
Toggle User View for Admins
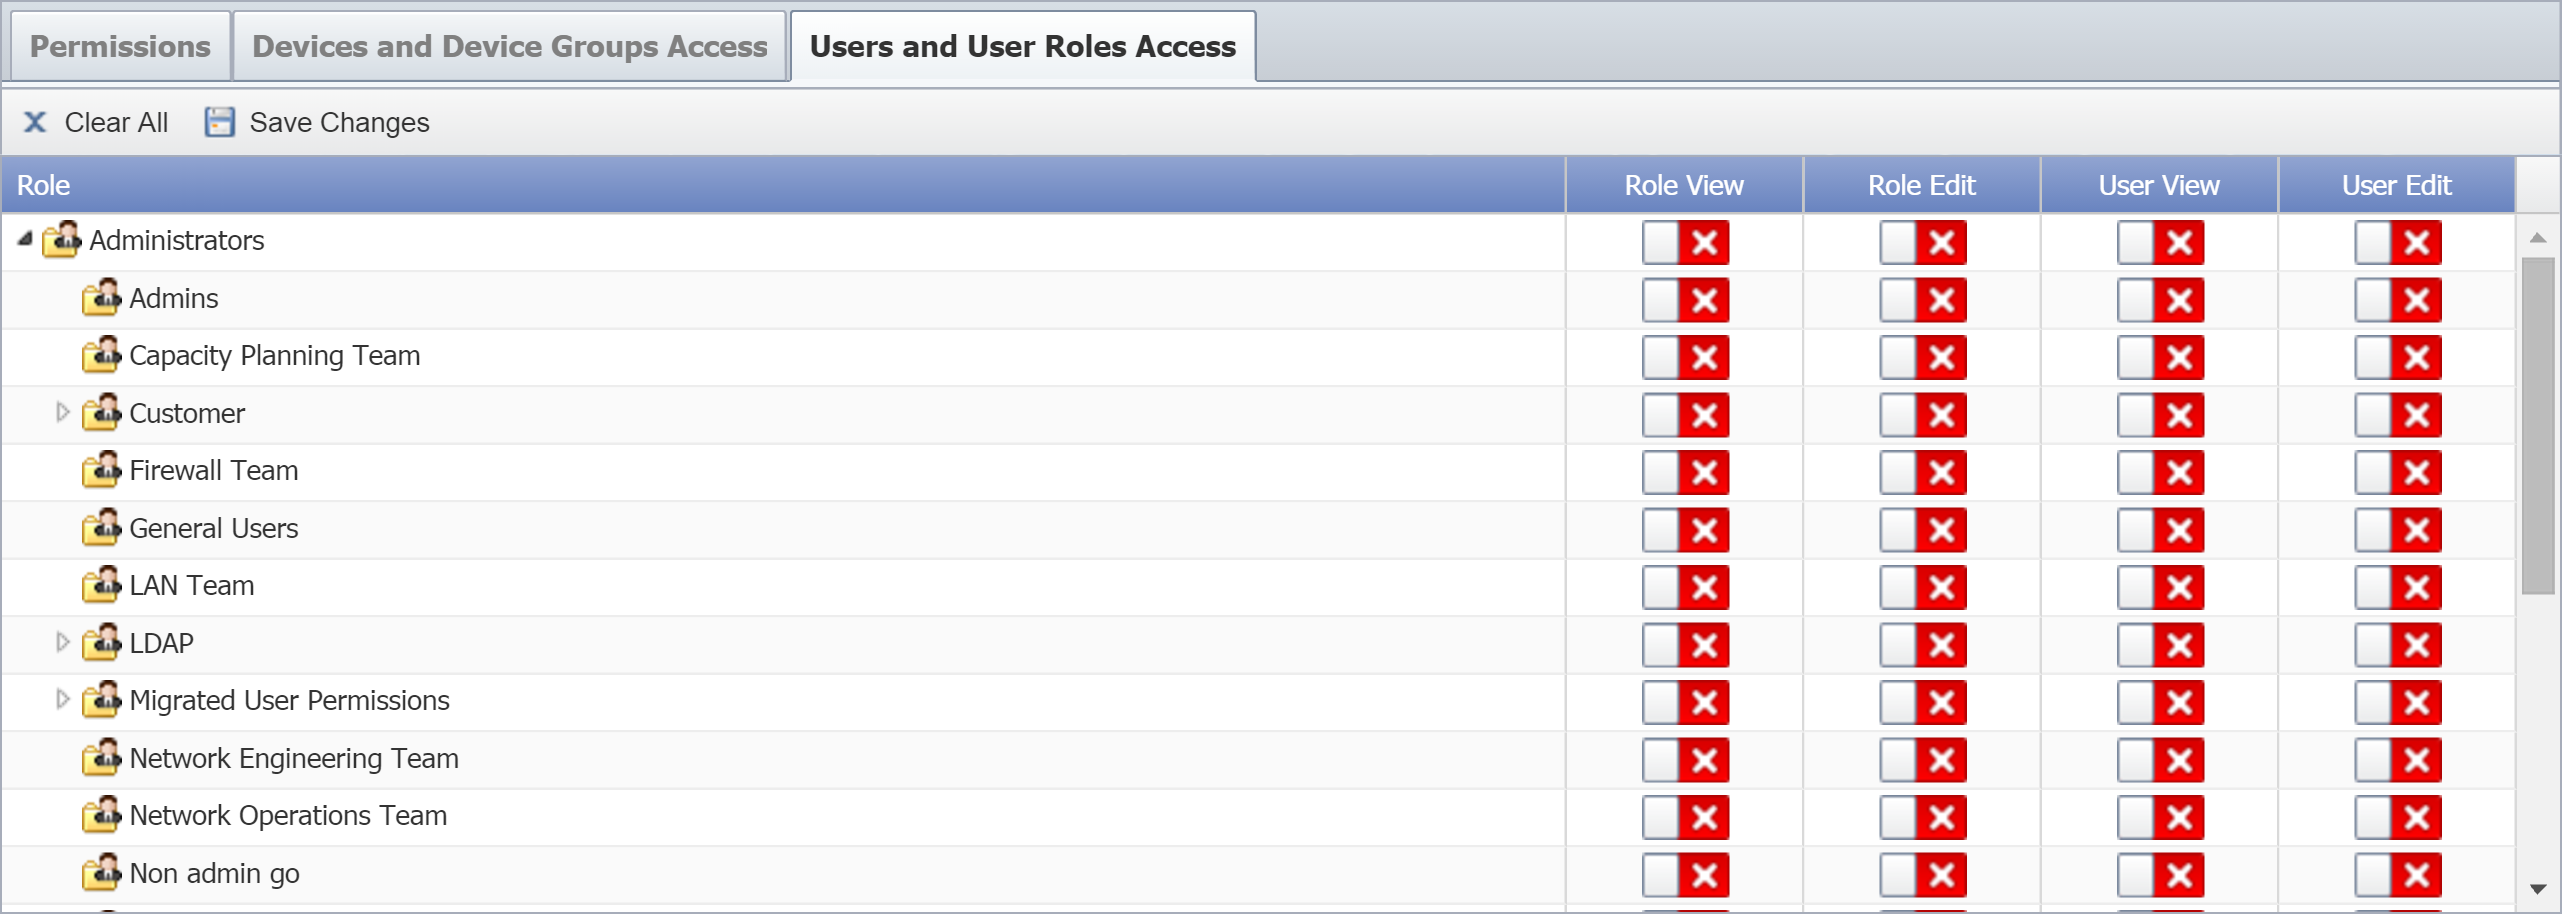pyautogui.click(x=2160, y=300)
